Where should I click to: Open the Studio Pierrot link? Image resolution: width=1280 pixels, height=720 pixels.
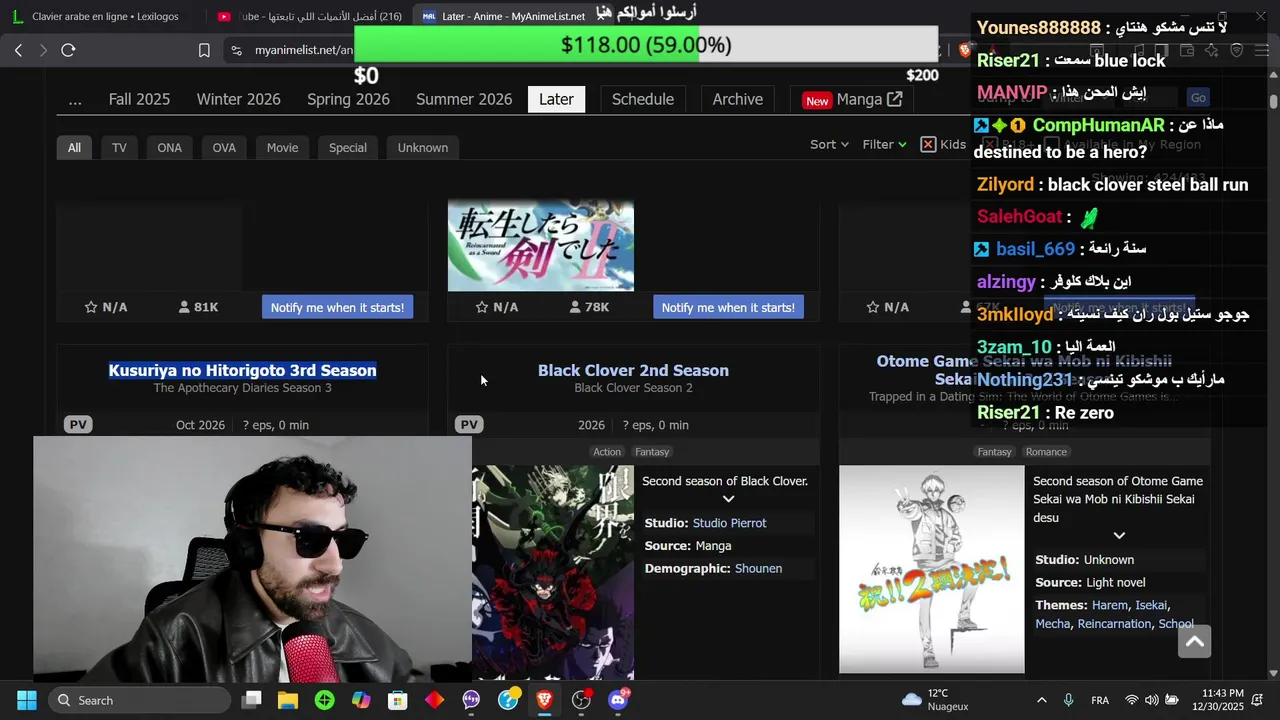[x=729, y=523]
